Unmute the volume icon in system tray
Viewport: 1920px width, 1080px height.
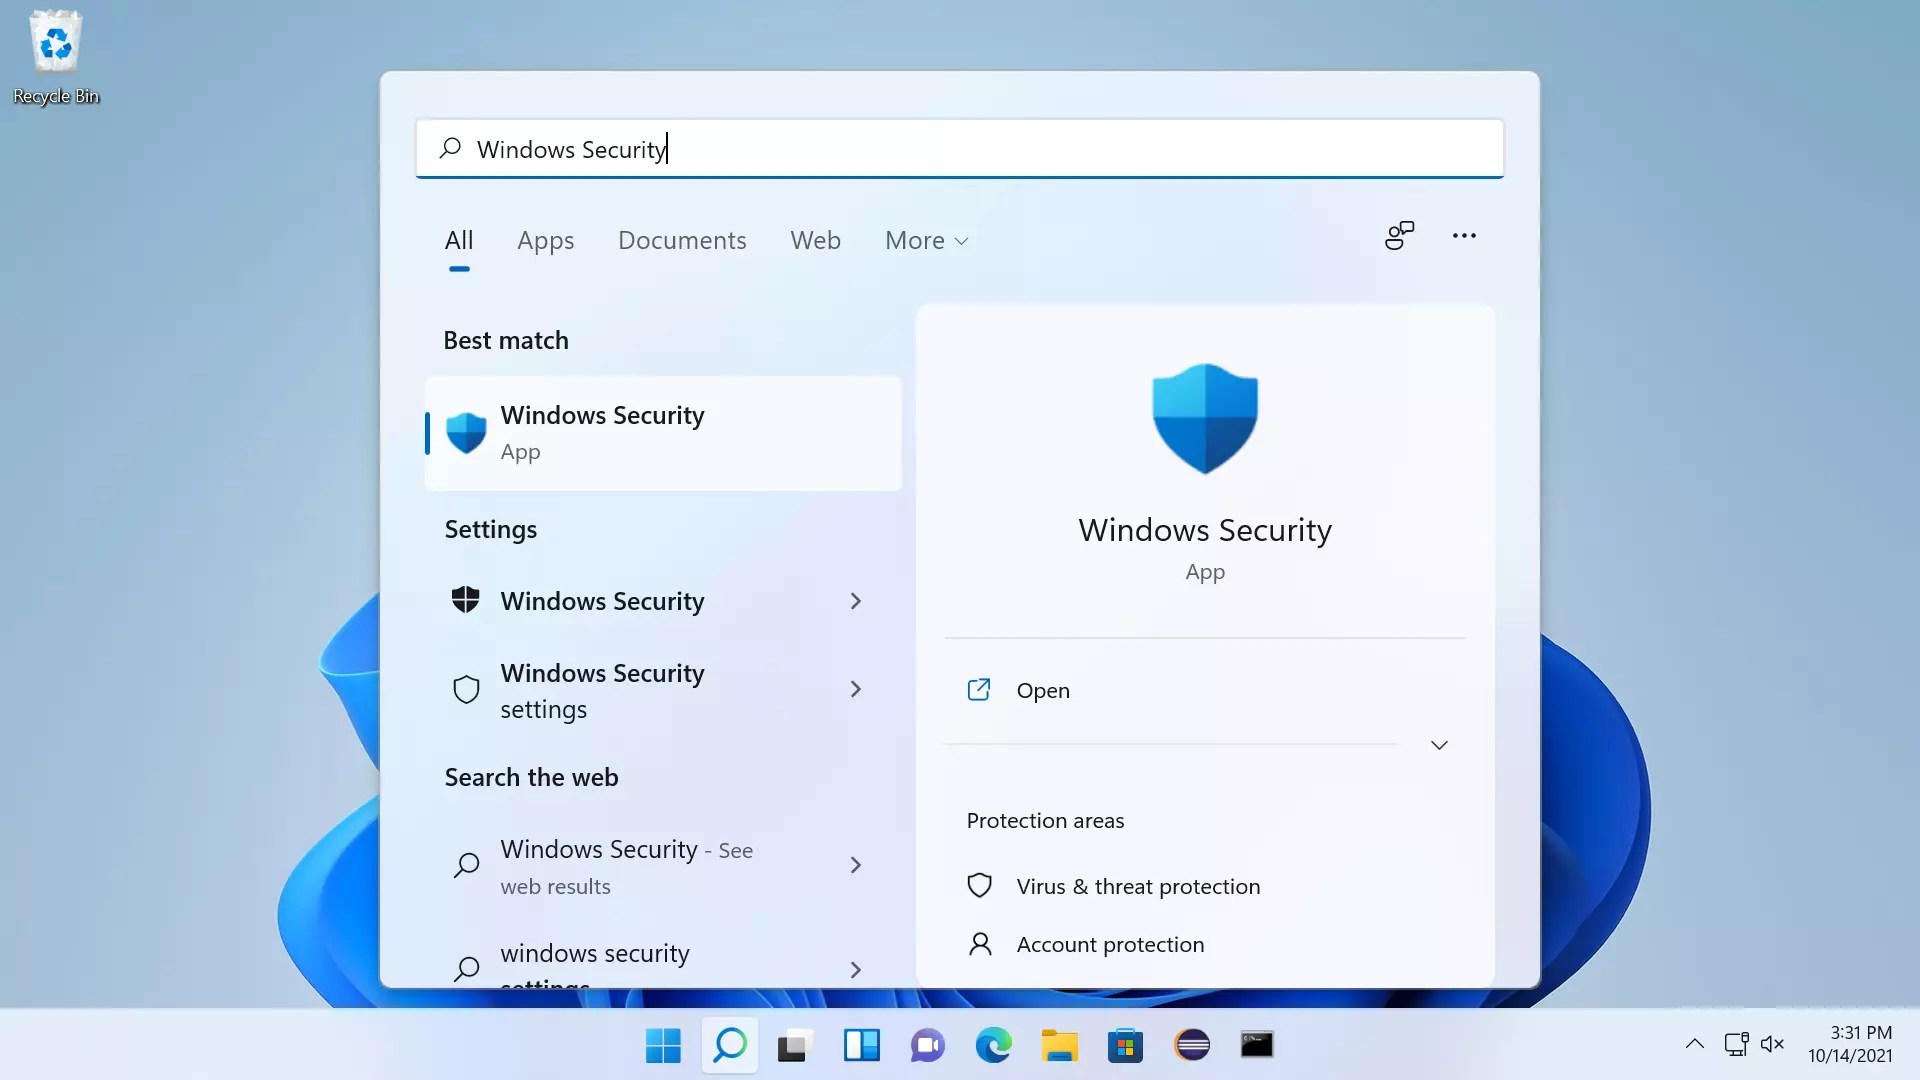[x=1772, y=1044]
